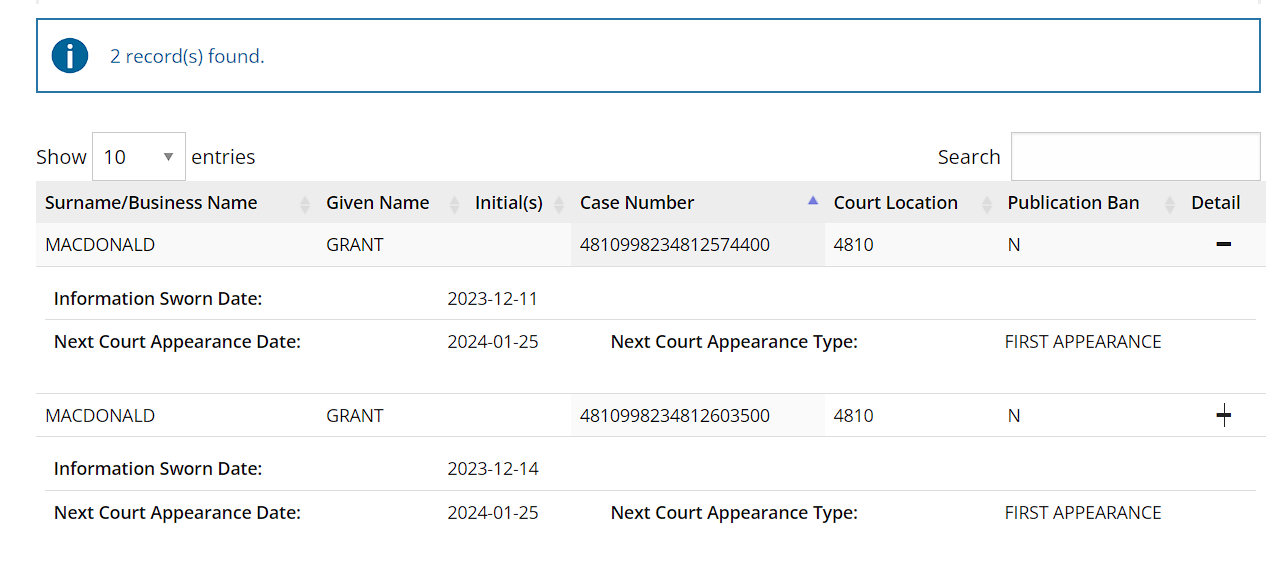Click publication ban N in second row
1284x562 pixels.
click(1014, 416)
